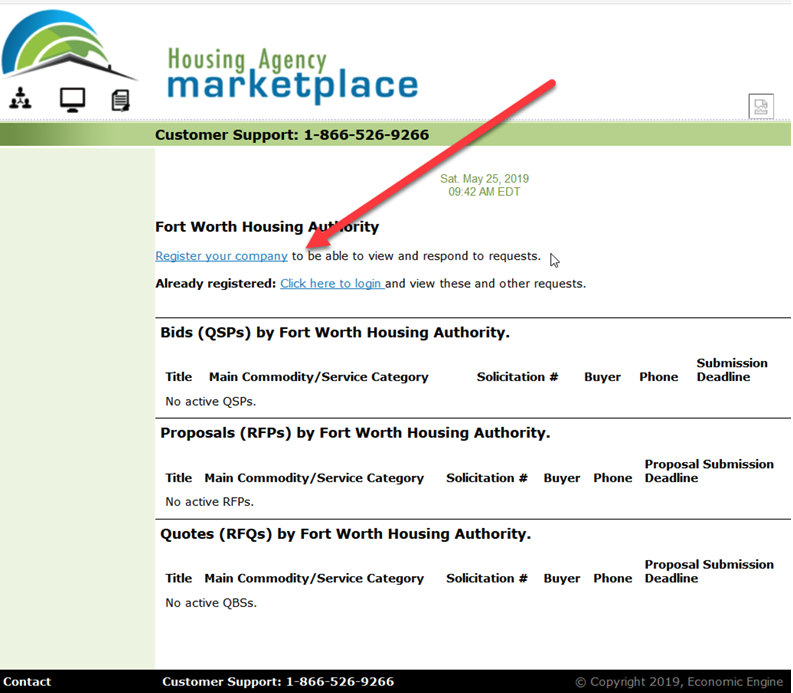The image size is (793, 693).
Task: Click the Housing Agency Marketplace logo
Action: [292, 74]
